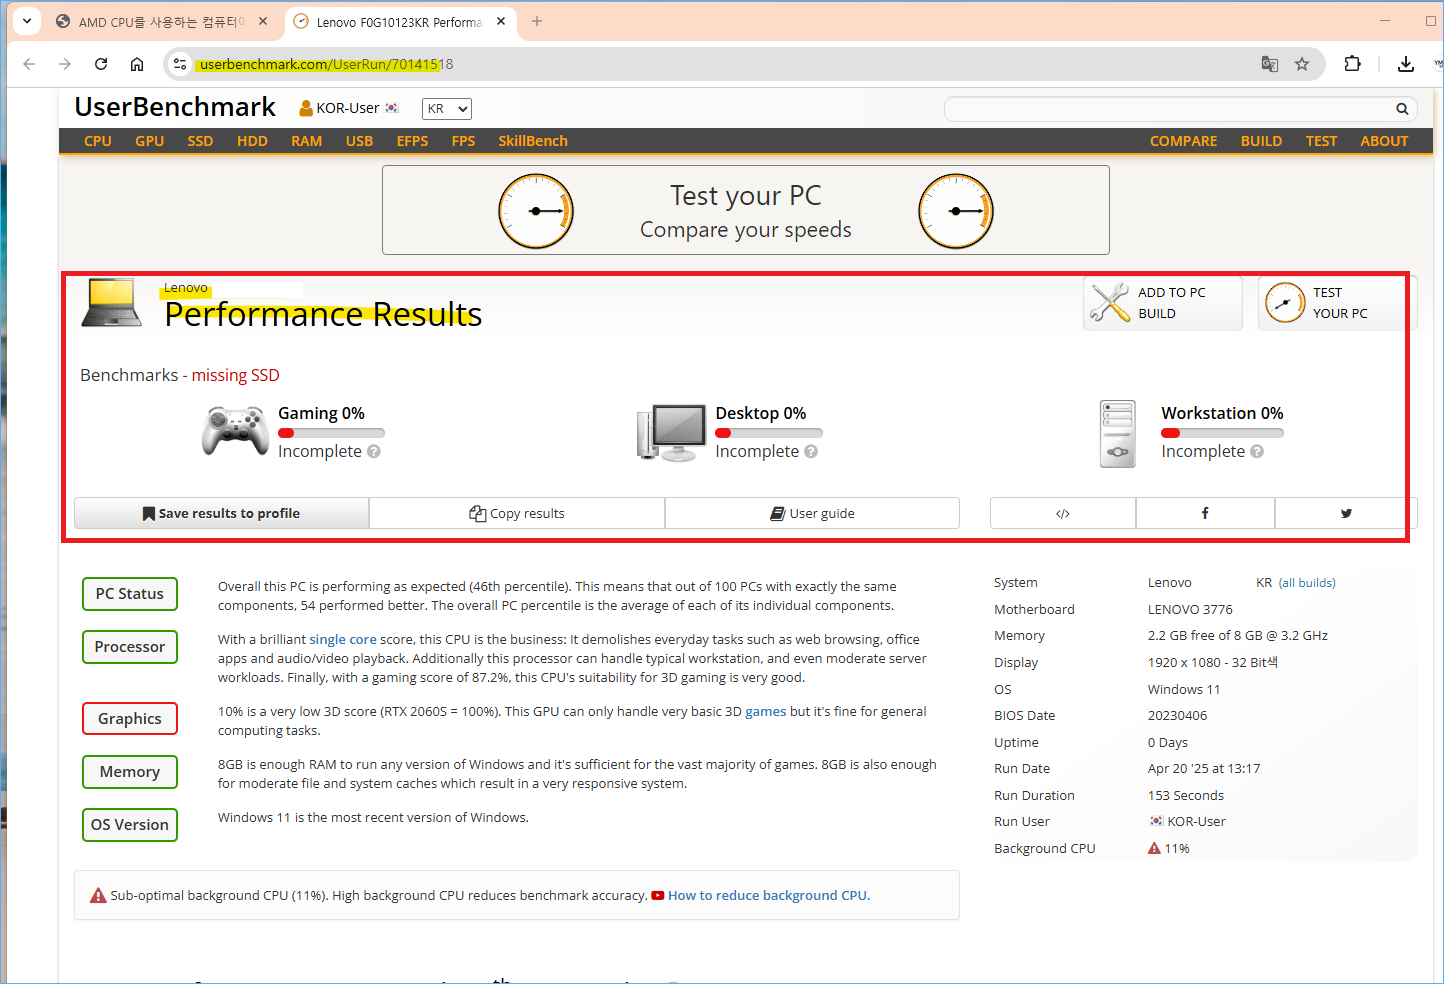The height and width of the screenshot is (984, 1444).
Task: Click the help icon next to Desktop Incomplete
Action: point(811,452)
